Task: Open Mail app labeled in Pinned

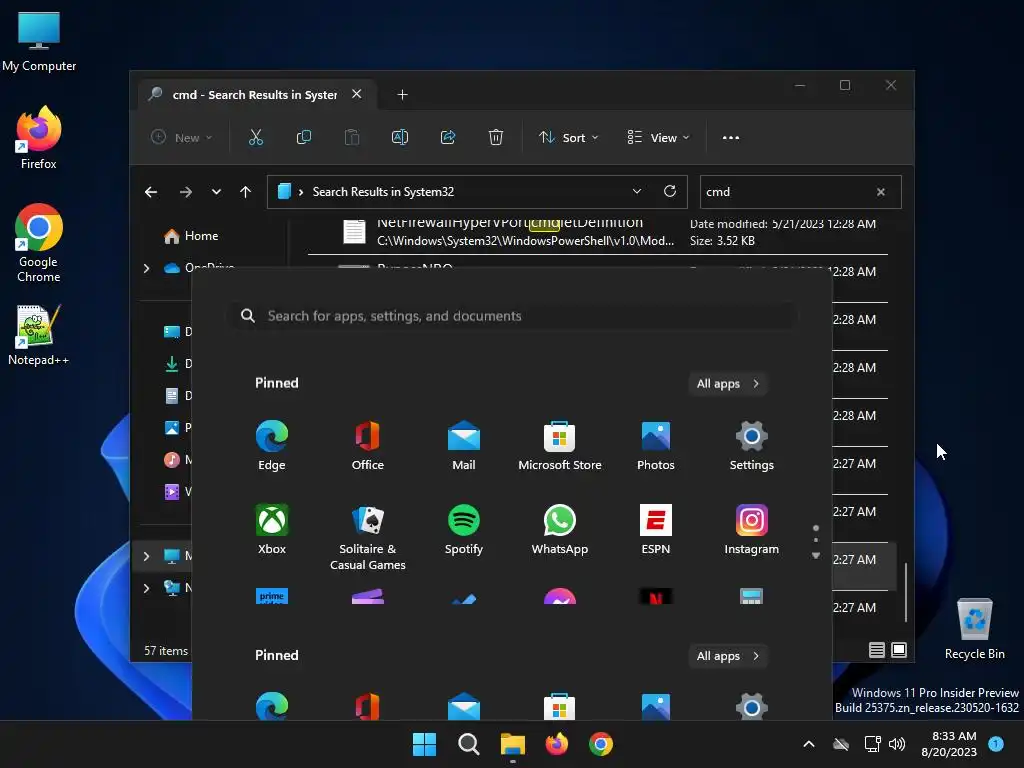Action: point(464,446)
